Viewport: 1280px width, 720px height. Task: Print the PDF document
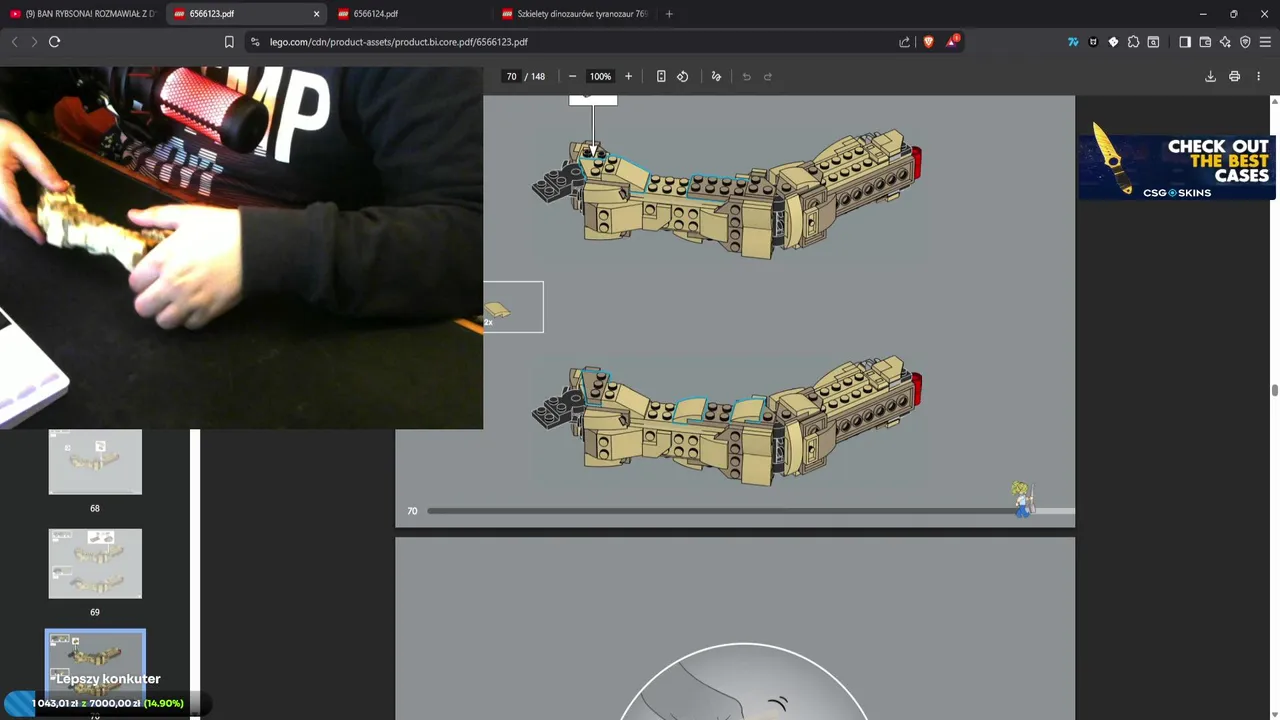coord(1234,76)
